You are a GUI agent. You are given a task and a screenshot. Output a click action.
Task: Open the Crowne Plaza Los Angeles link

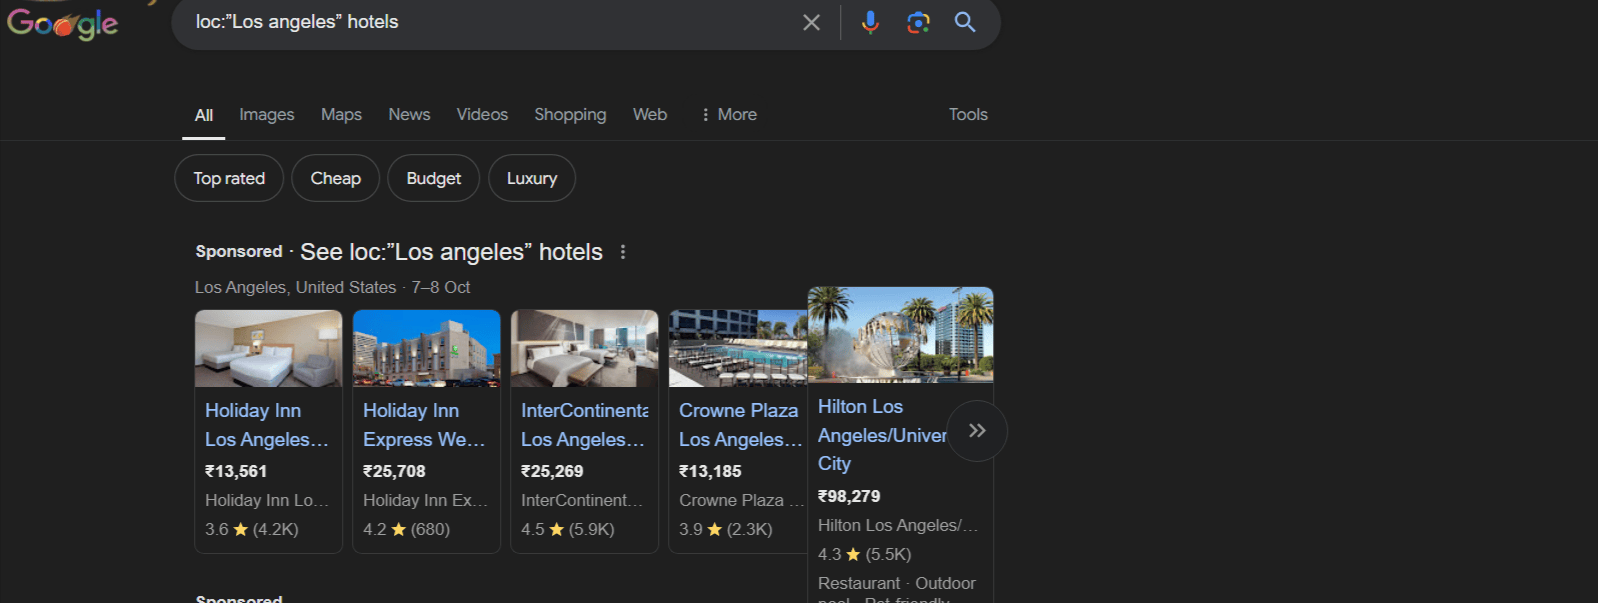740,425
